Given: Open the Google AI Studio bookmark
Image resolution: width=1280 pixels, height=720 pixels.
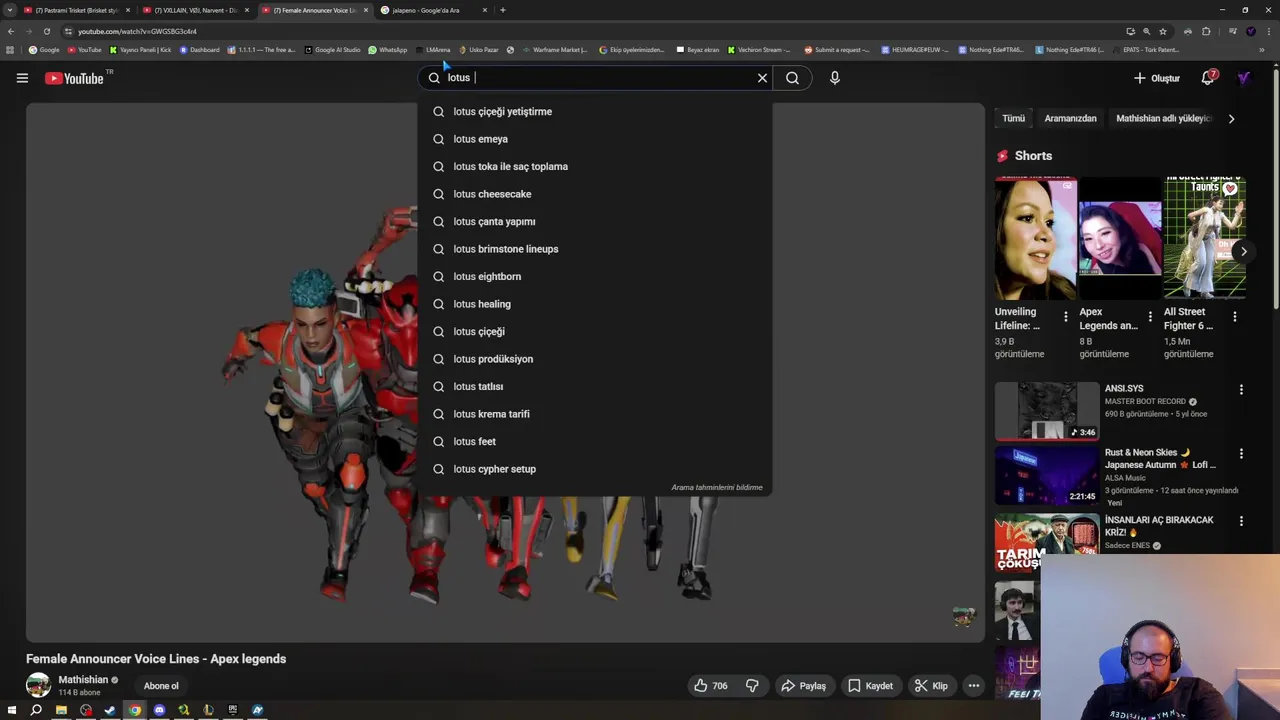Looking at the screenshot, I should click(x=333, y=50).
